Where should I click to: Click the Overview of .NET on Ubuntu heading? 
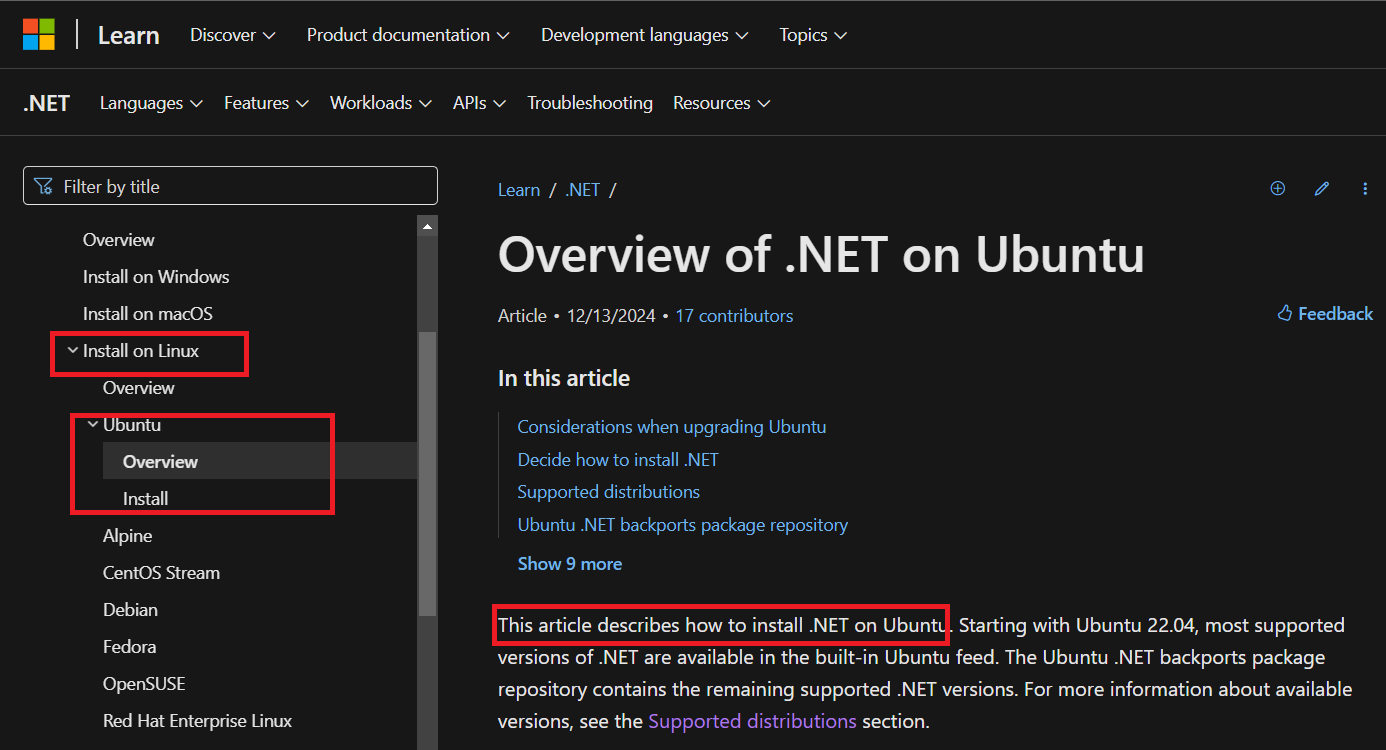click(x=821, y=255)
